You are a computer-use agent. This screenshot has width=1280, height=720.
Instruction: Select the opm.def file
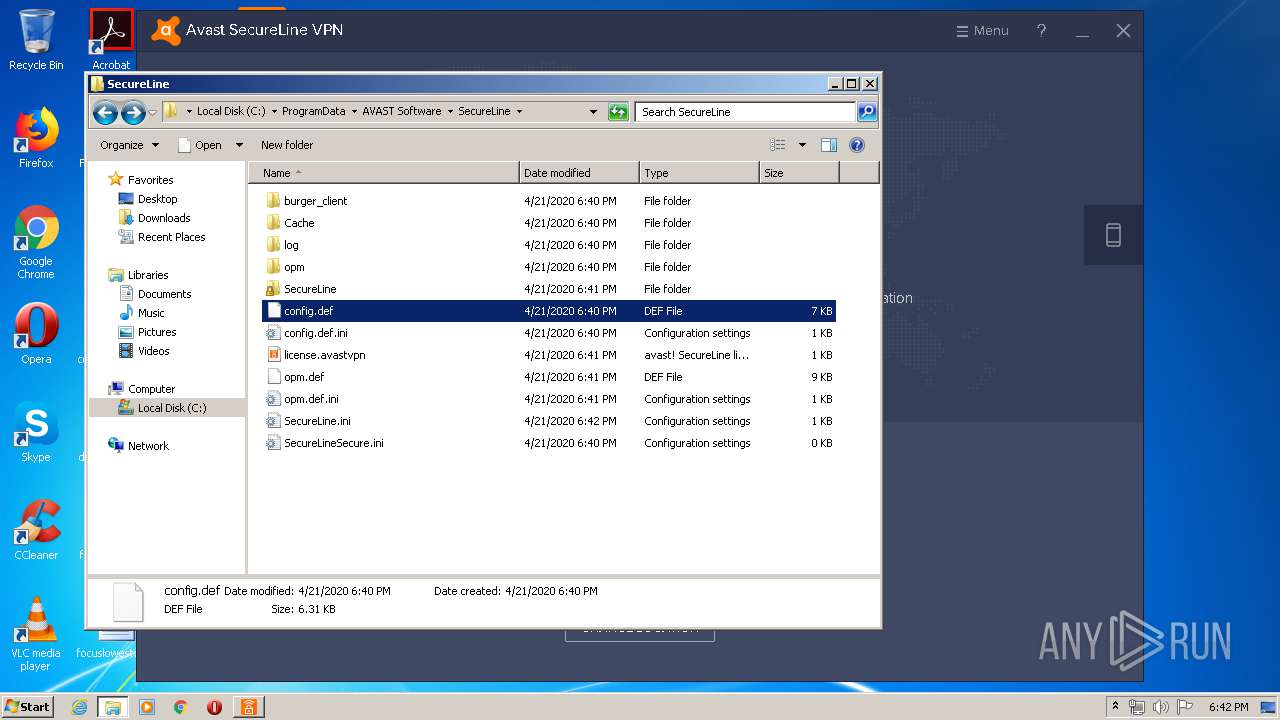303,377
